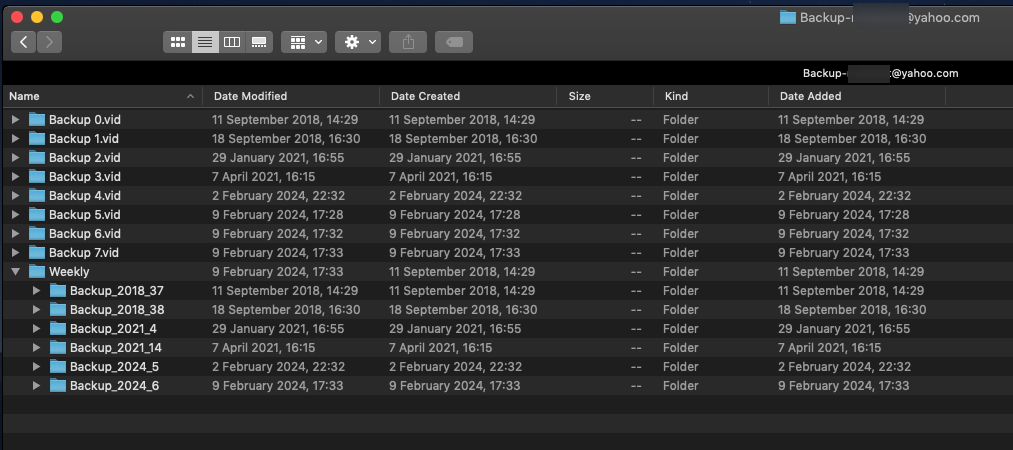Switch to list view in toolbar

coord(205,42)
